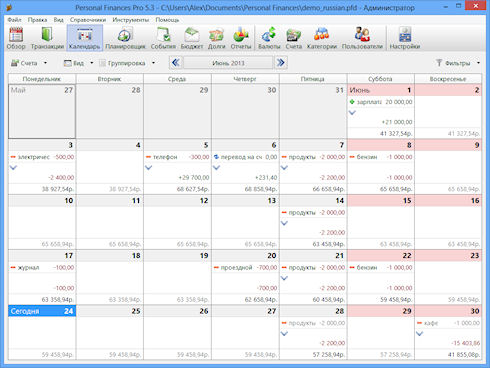Open the Пользователи users icon
490x368 pixels.
click(362, 38)
